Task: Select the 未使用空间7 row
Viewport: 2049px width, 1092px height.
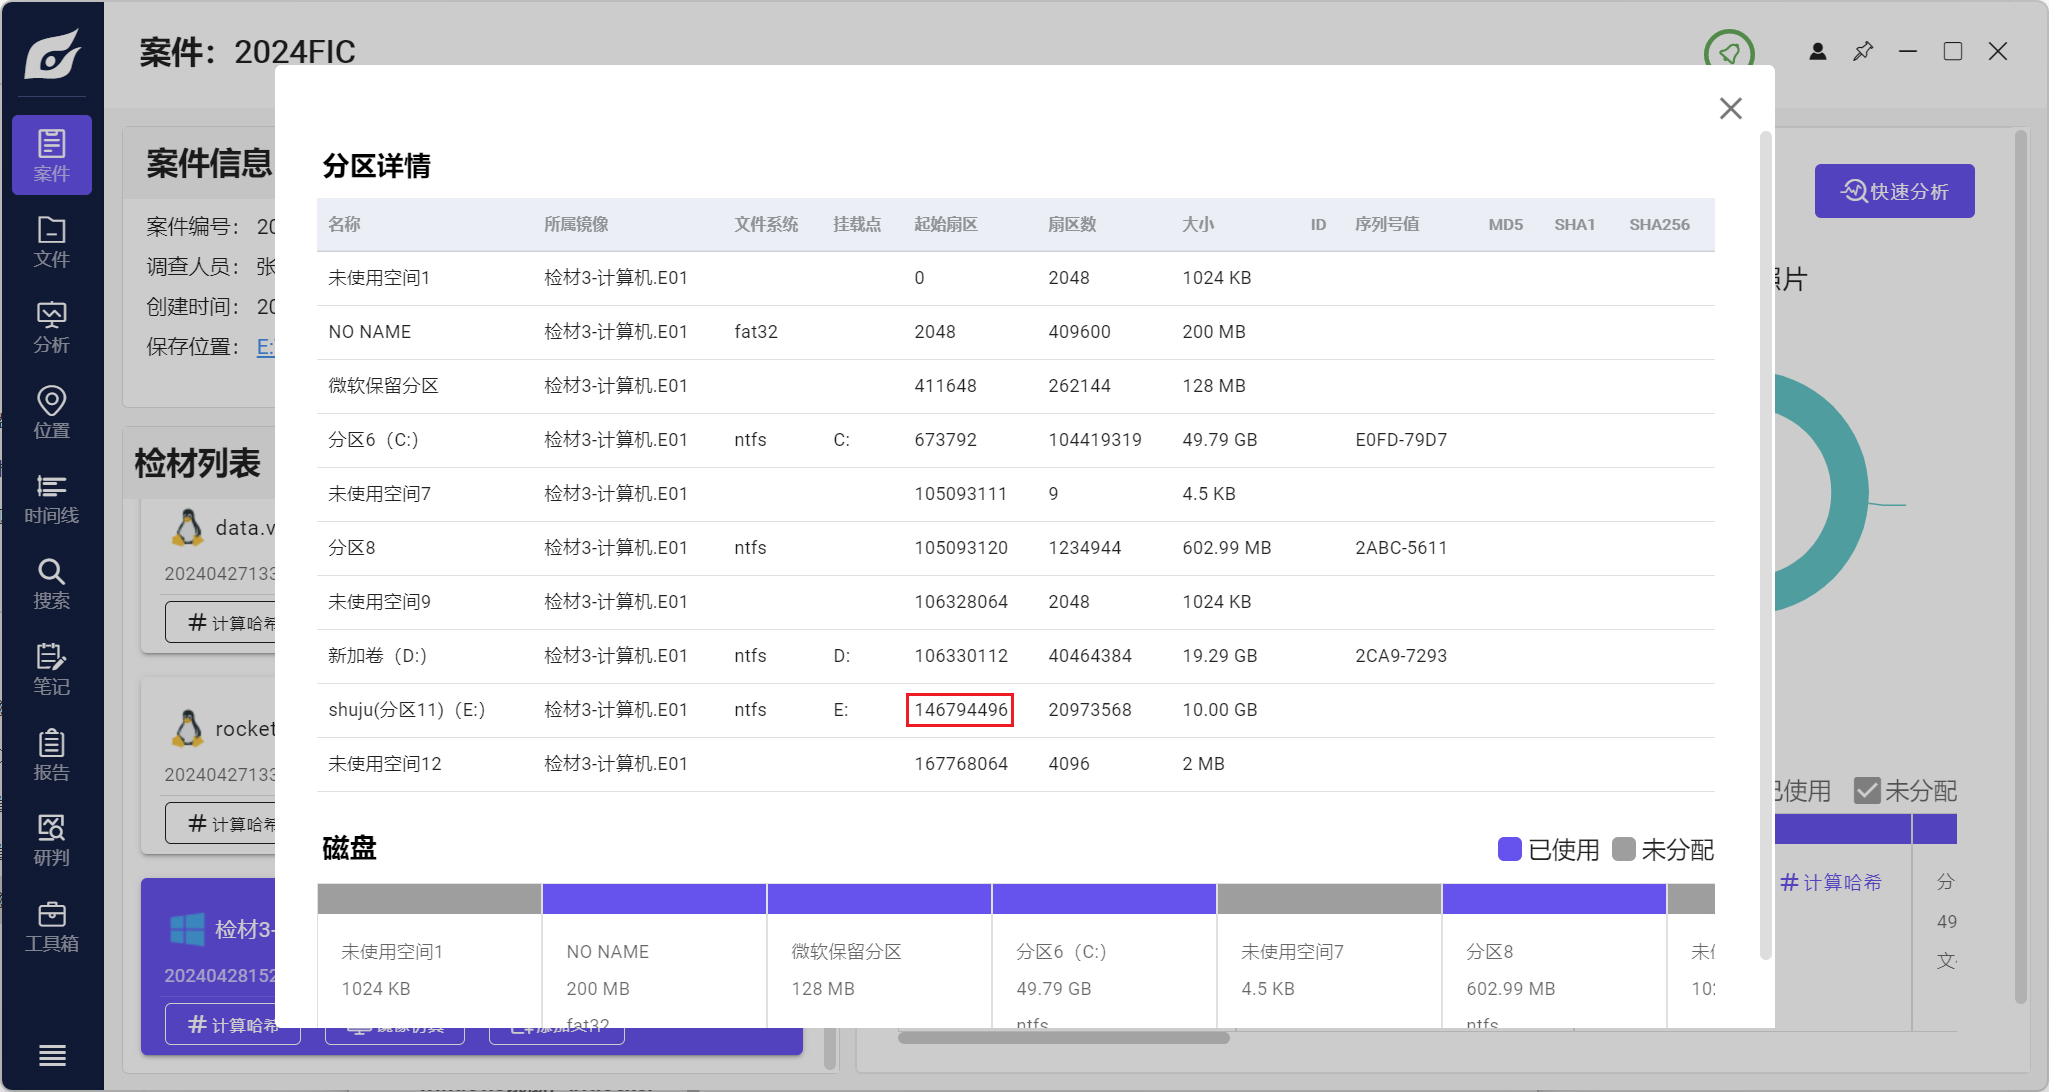Action: 1015,494
